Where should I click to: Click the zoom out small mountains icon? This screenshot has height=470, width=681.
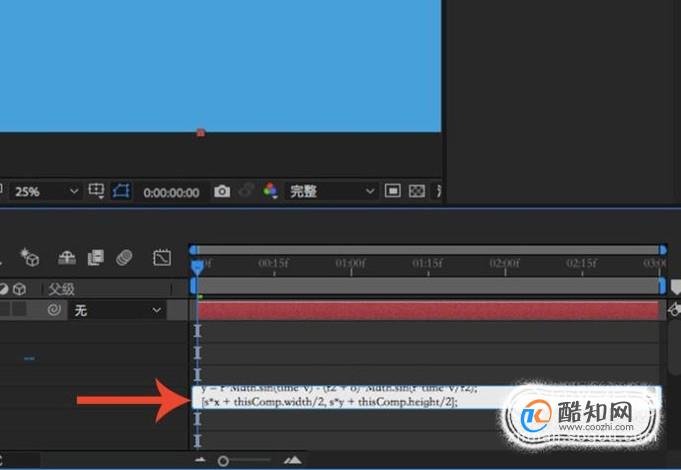coord(200,460)
